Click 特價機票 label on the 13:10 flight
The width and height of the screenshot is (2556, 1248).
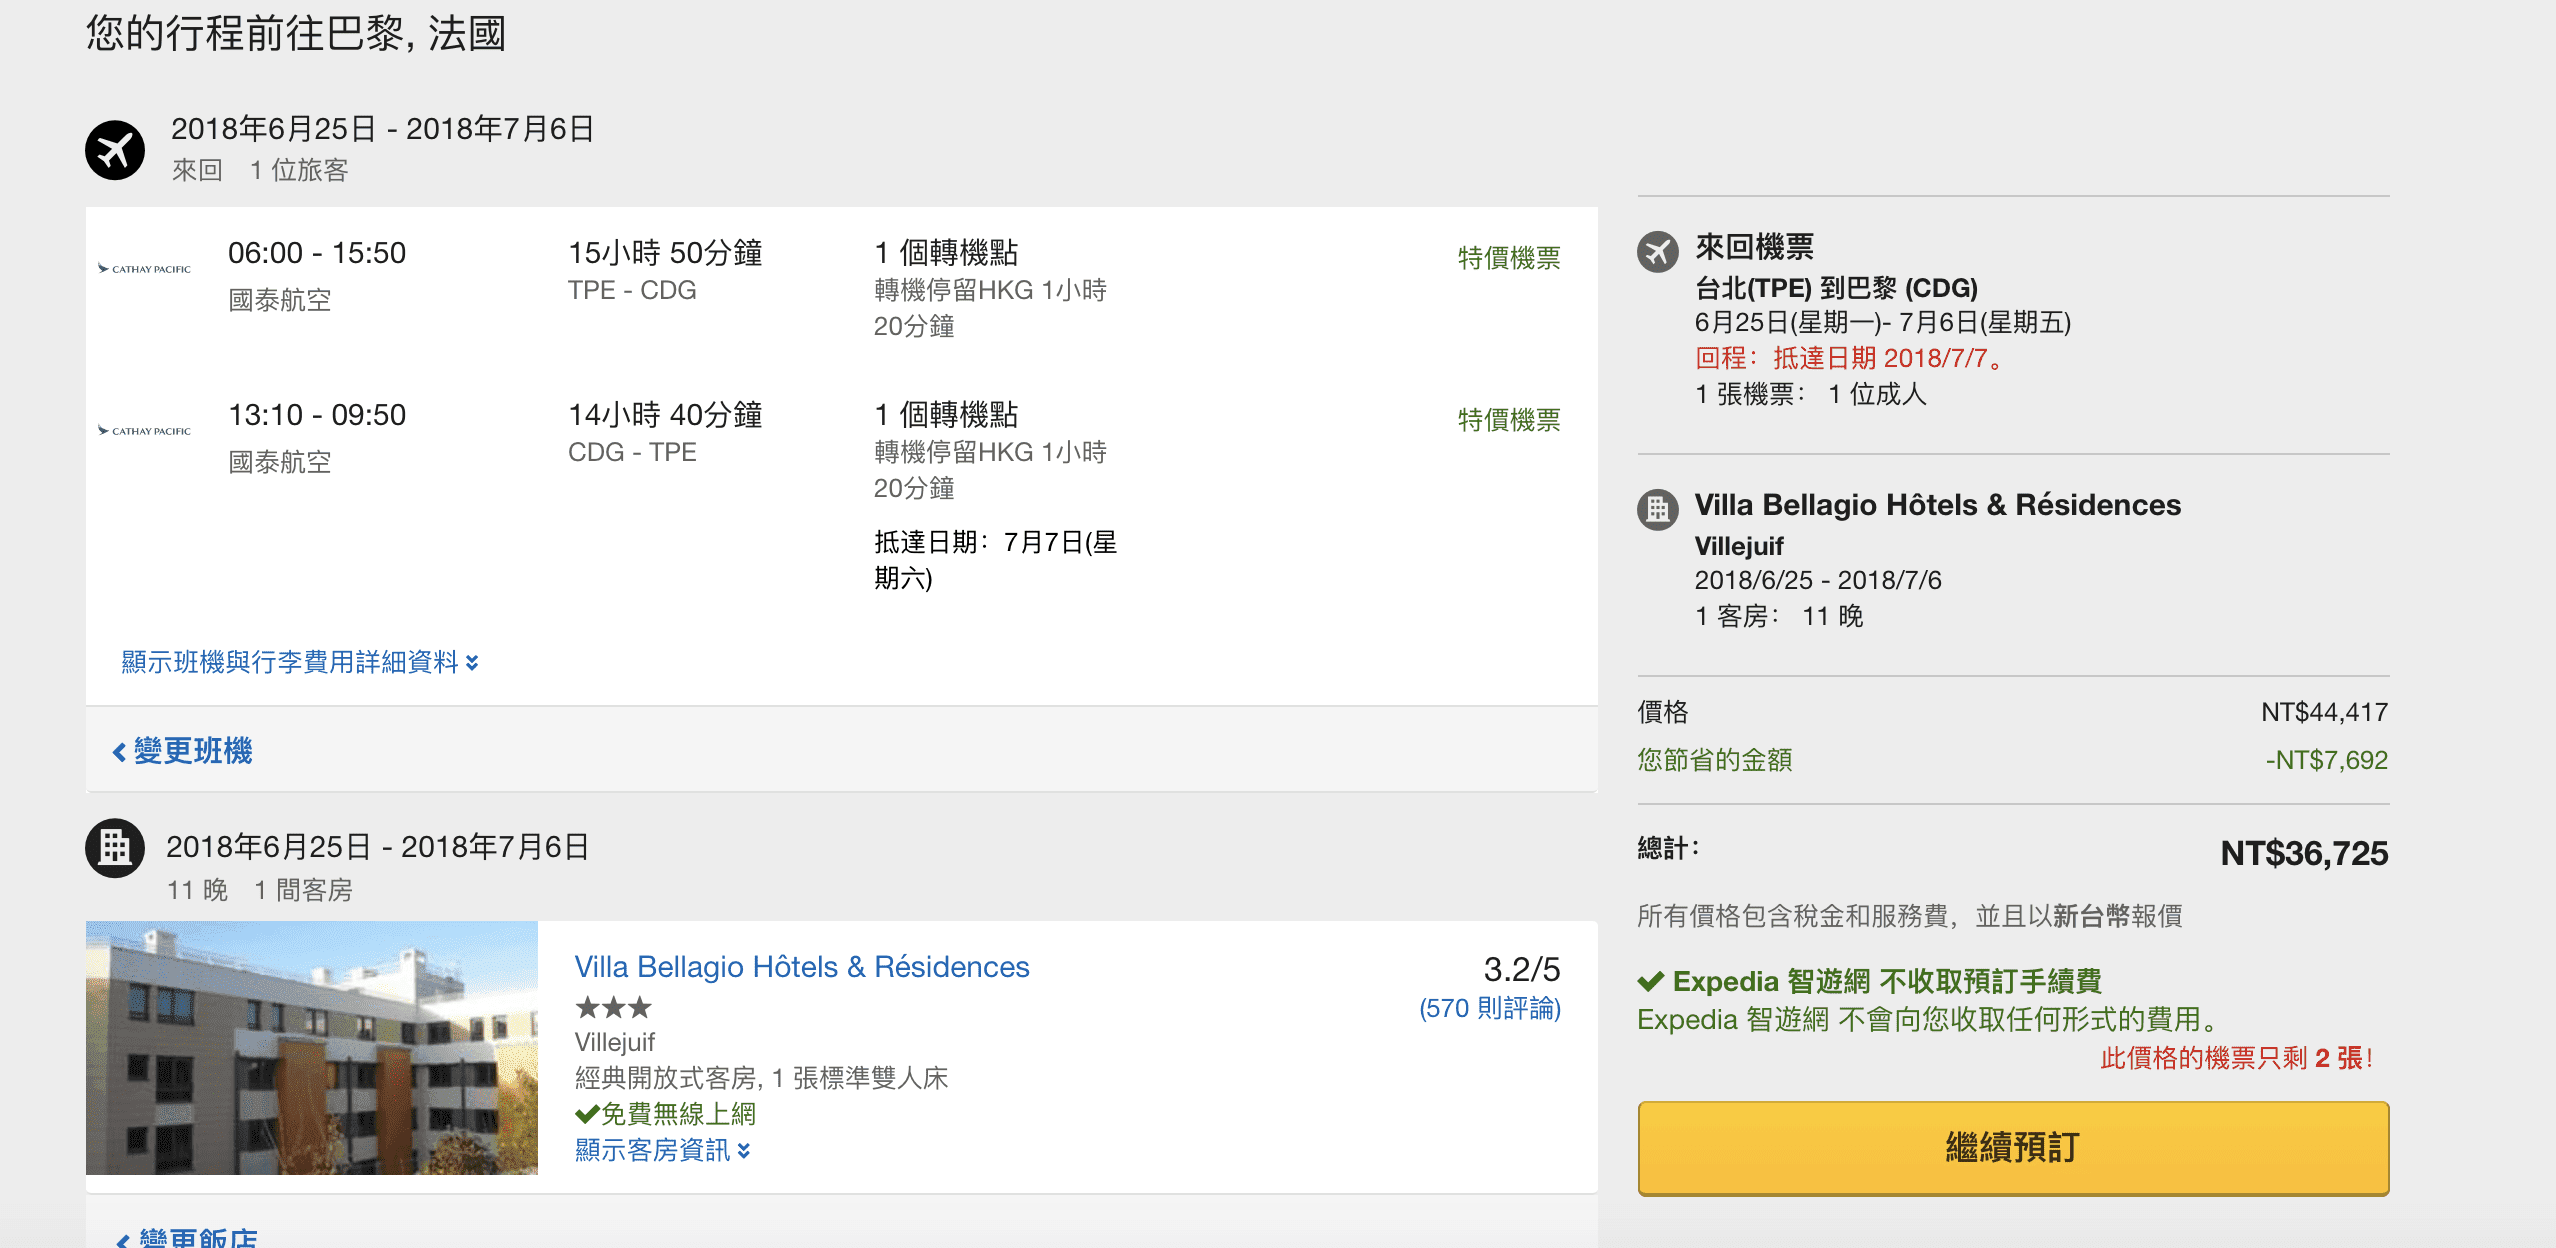[1509, 420]
